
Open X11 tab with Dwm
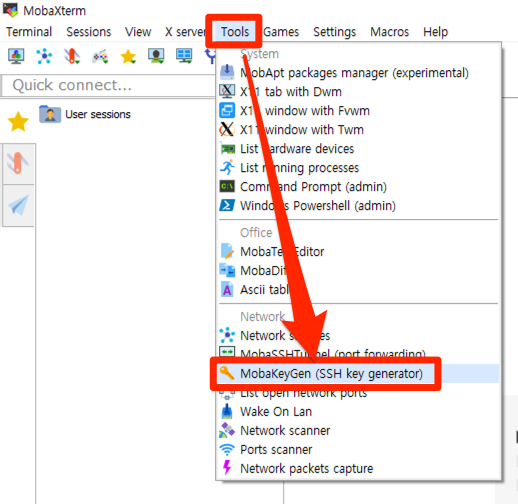(x=358, y=92)
